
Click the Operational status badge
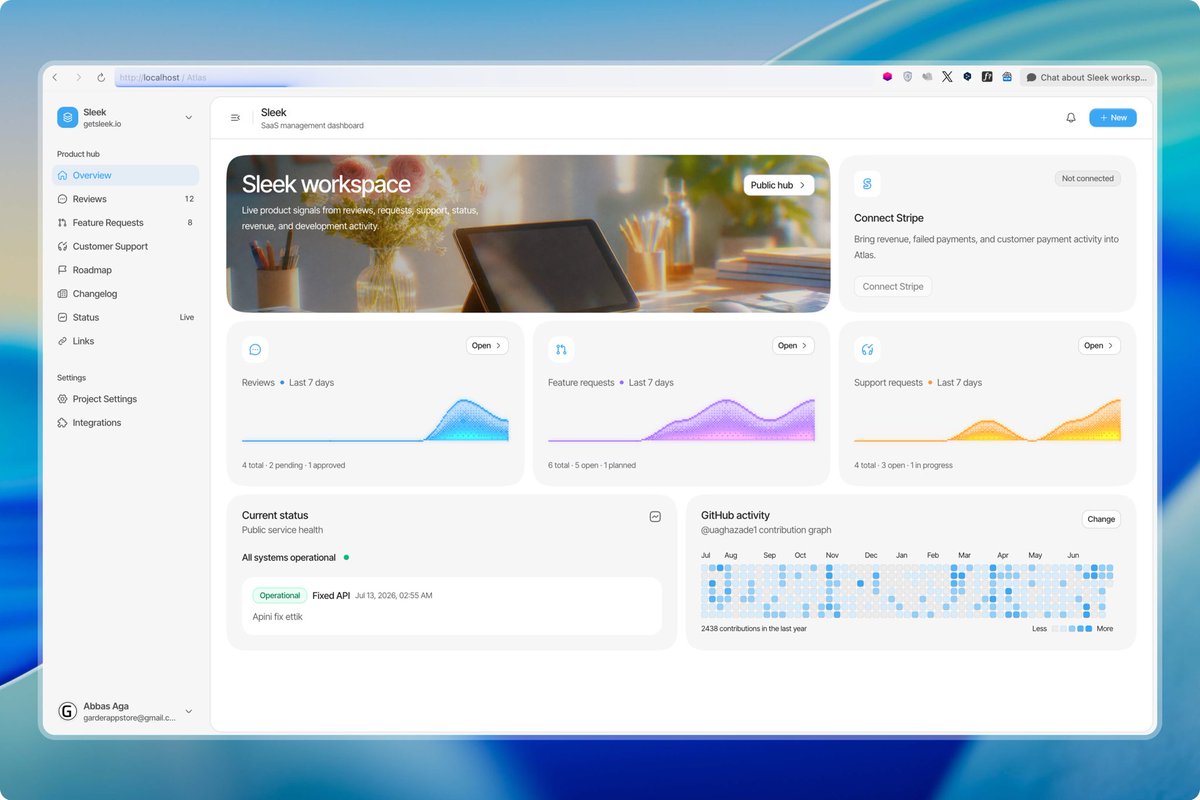(280, 595)
